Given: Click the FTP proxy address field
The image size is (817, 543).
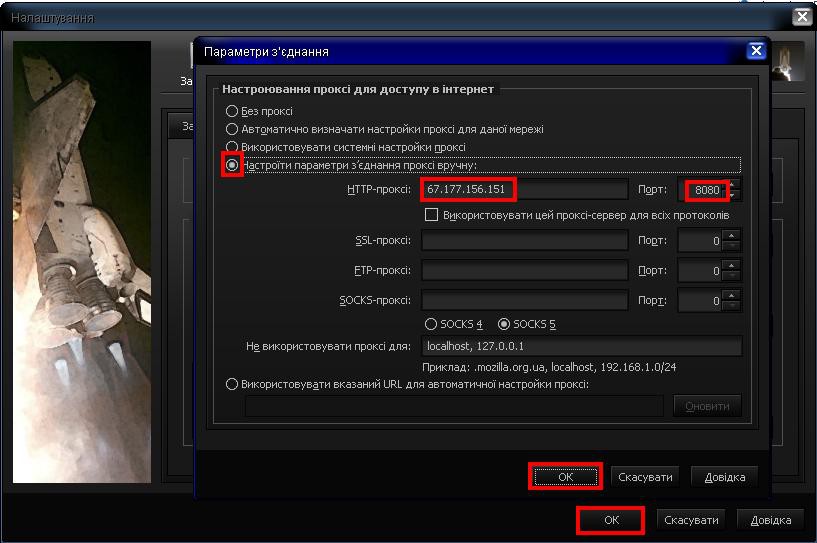Looking at the screenshot, I should click(x=525, y=270).
